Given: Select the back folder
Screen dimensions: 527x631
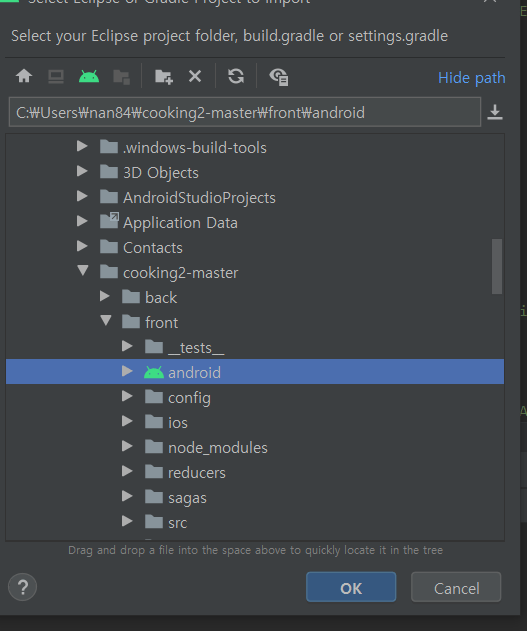Looking at the screenshot, I should [255, 297].
